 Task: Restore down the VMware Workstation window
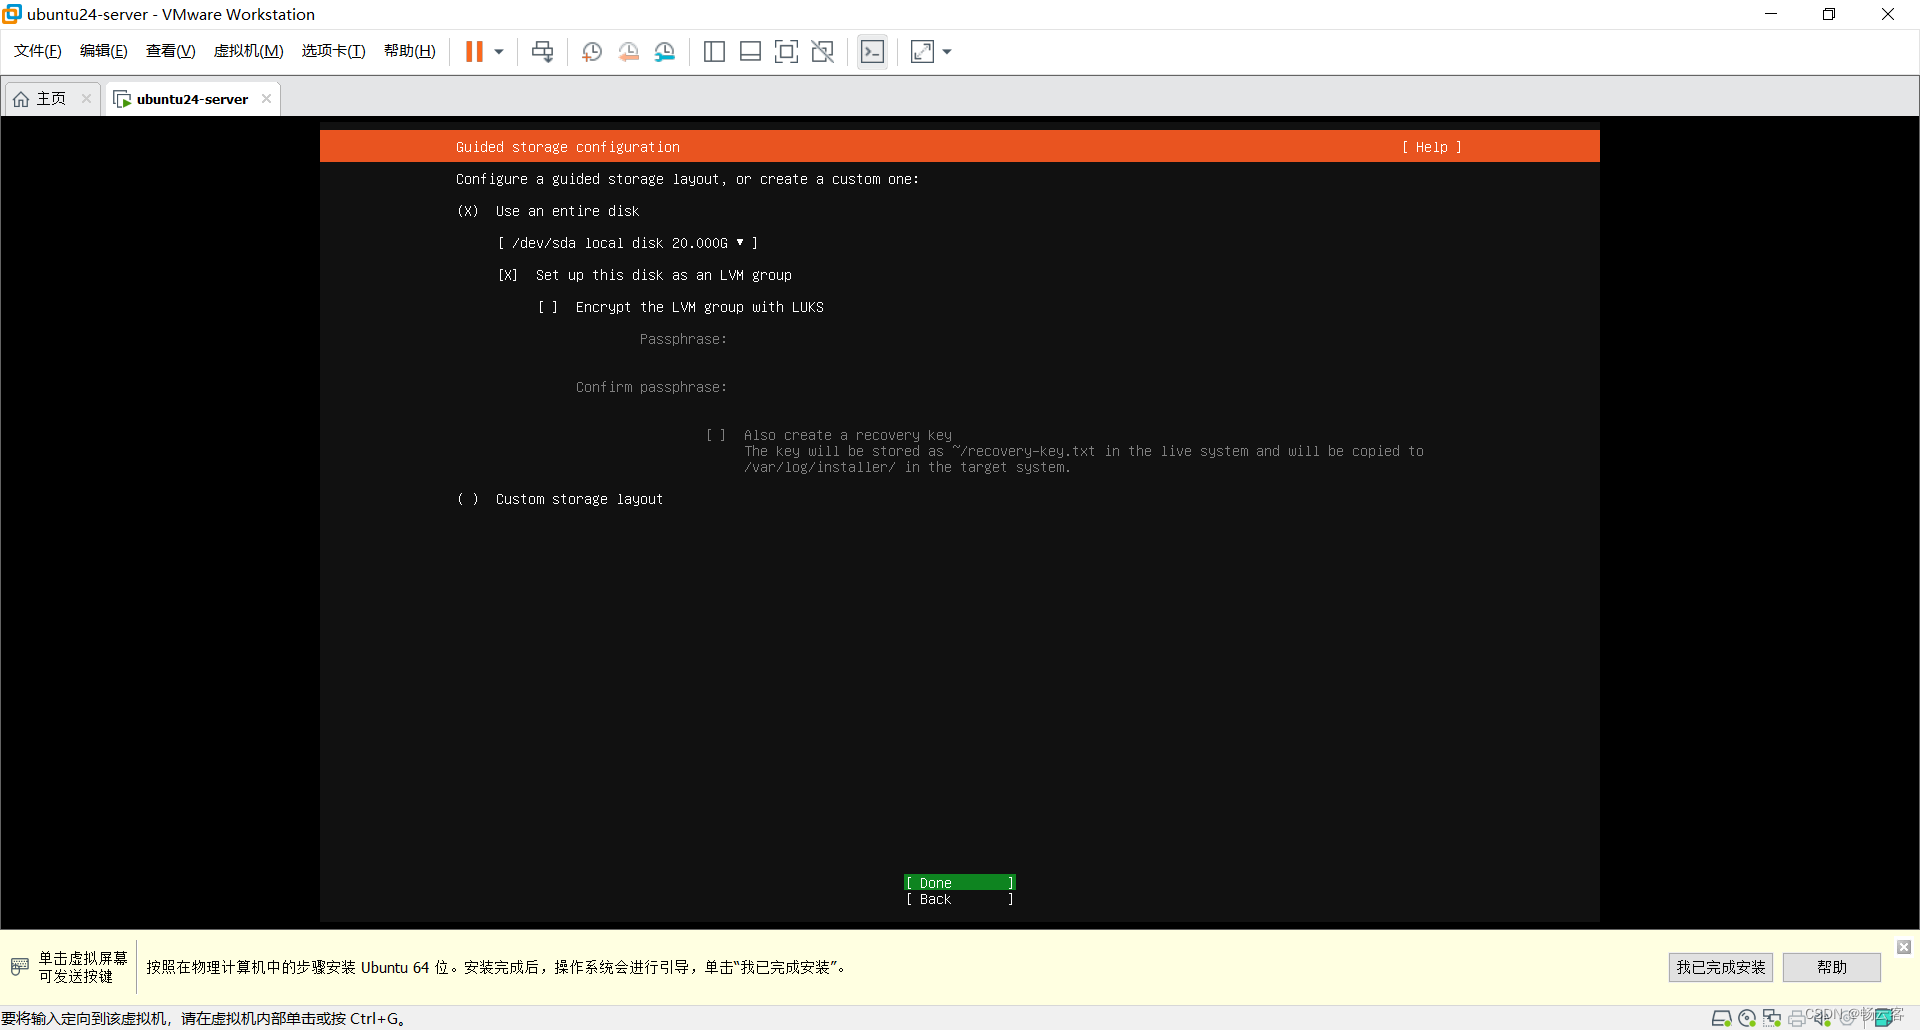pyautogui.click(x=1829, y=14)
